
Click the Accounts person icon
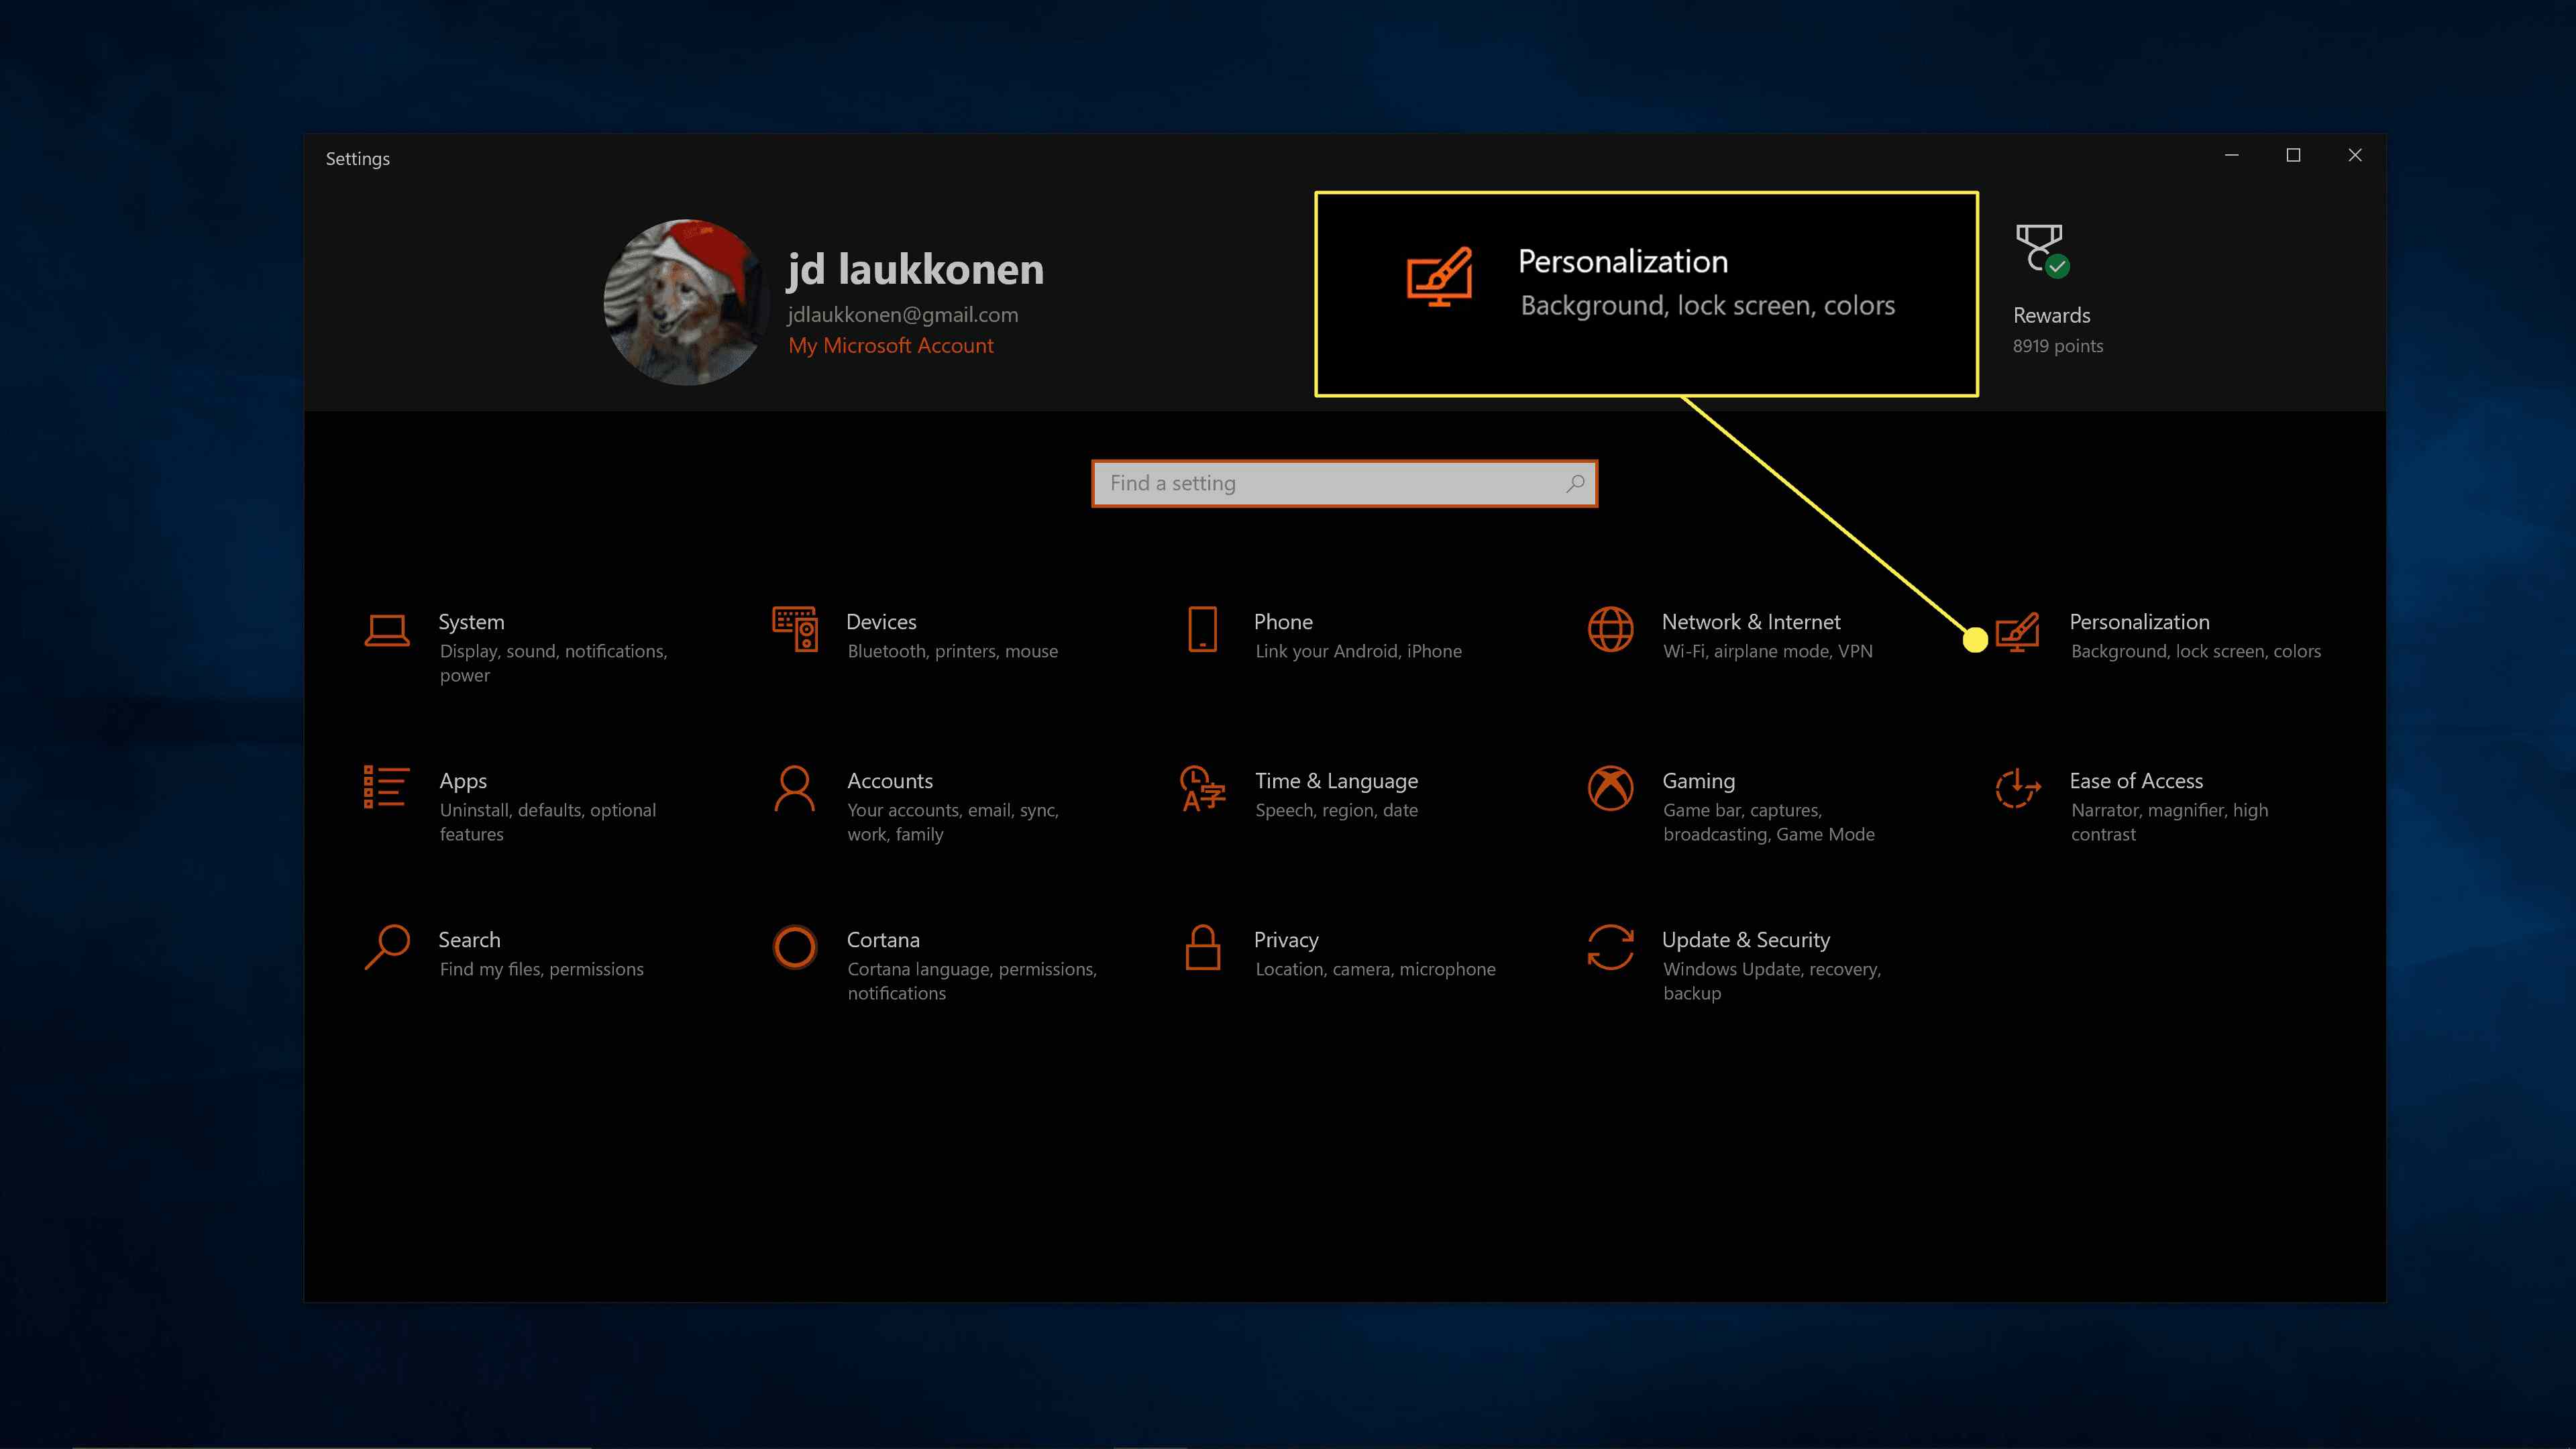(x=795, y=788)
